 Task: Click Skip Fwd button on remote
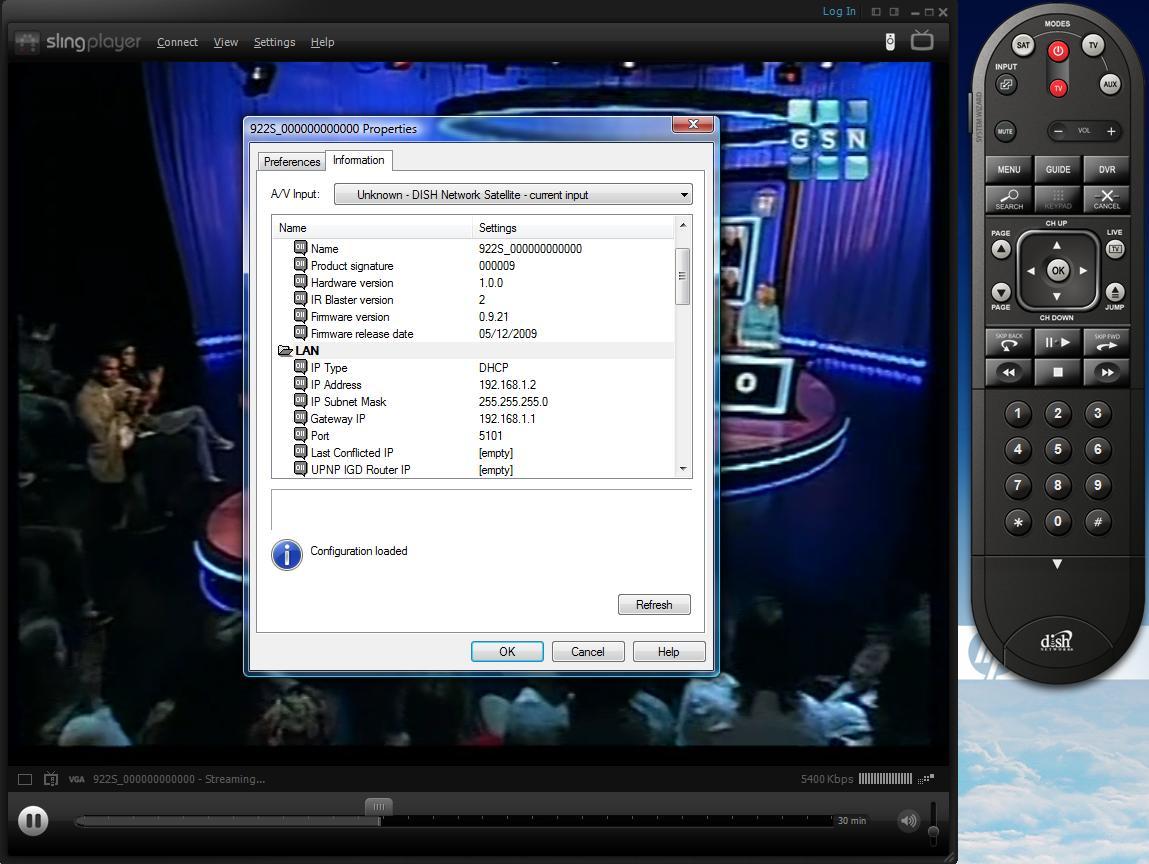click(x=1106, y=342)
